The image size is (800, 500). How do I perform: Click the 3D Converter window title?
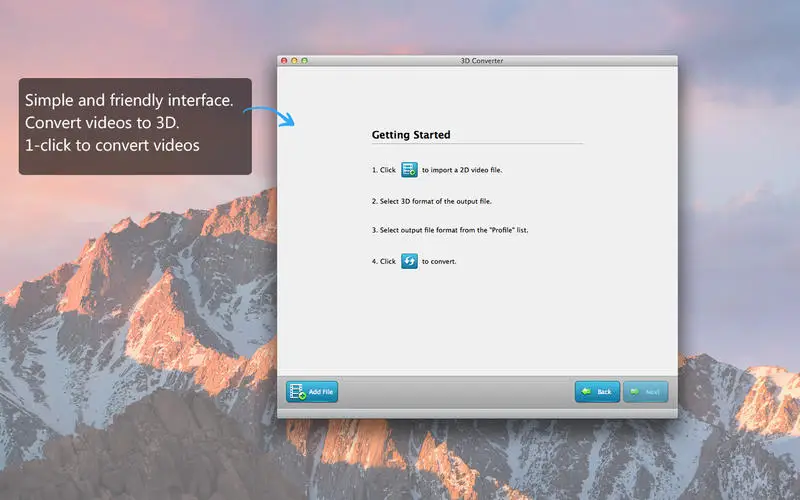(x=482, y=61)
